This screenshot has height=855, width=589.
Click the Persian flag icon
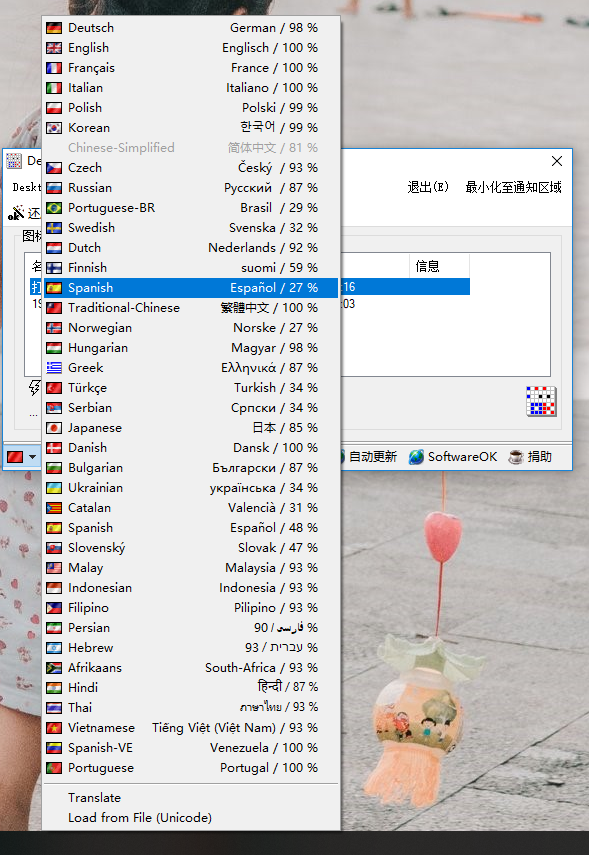pos(54,628)
